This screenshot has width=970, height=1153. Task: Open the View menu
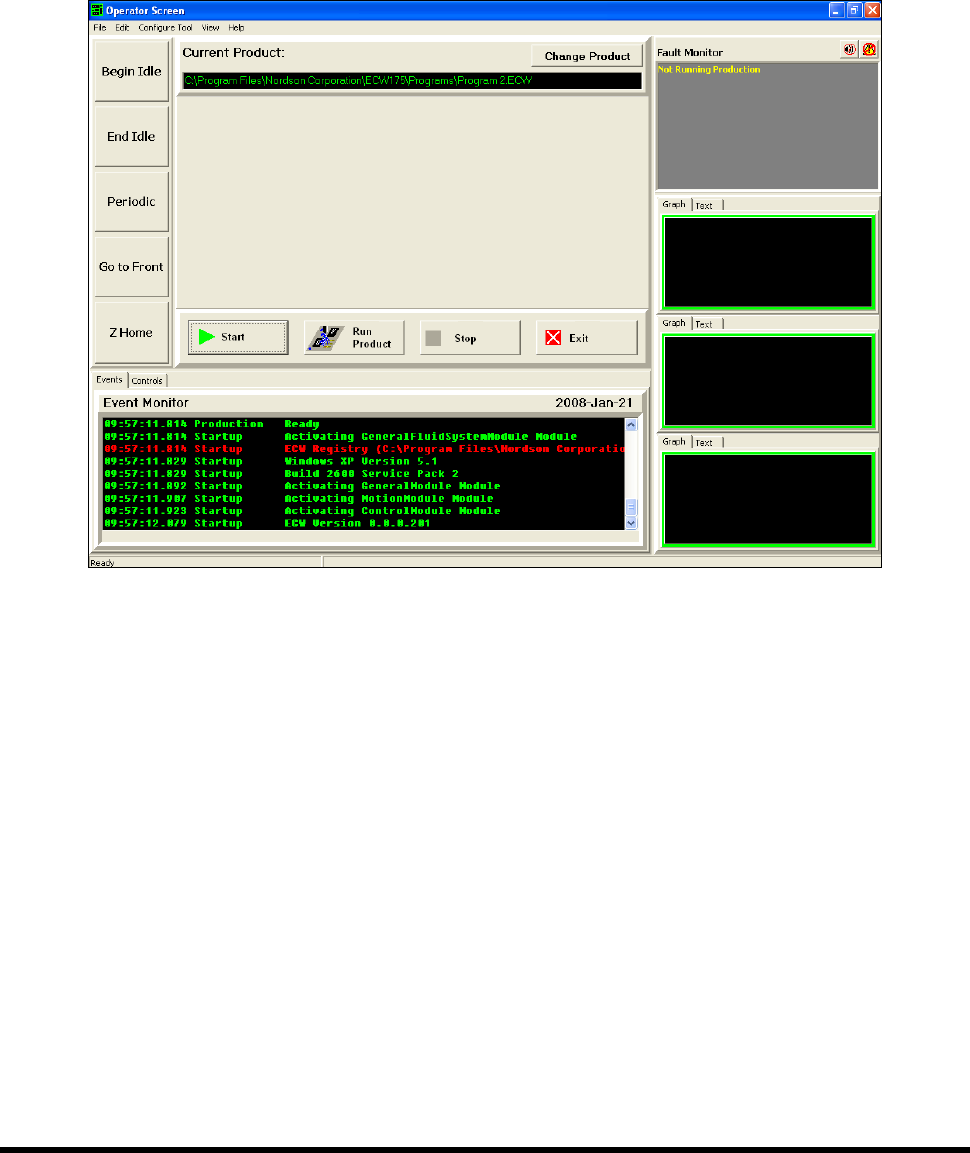click(x=210, y=28)
